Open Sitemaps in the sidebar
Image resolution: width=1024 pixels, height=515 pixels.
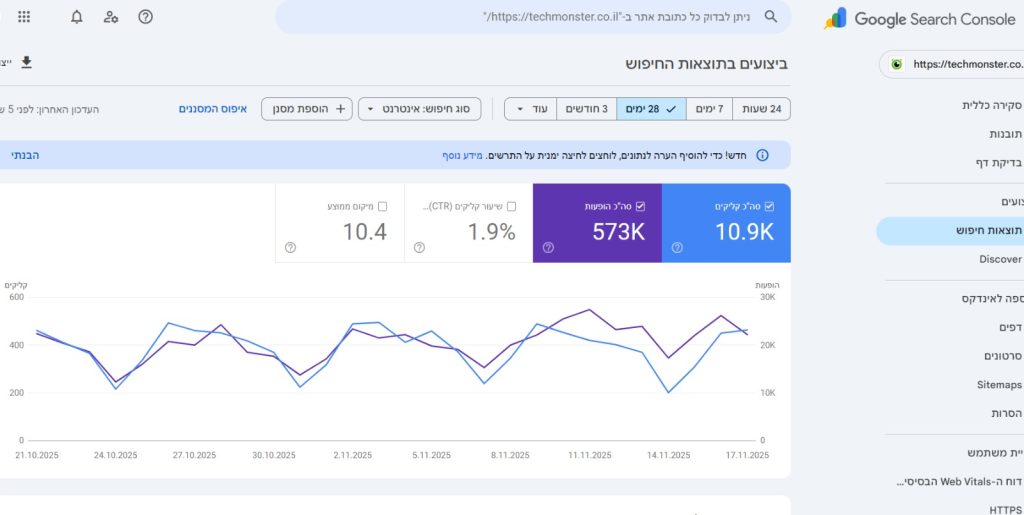[x=998, y=384]
